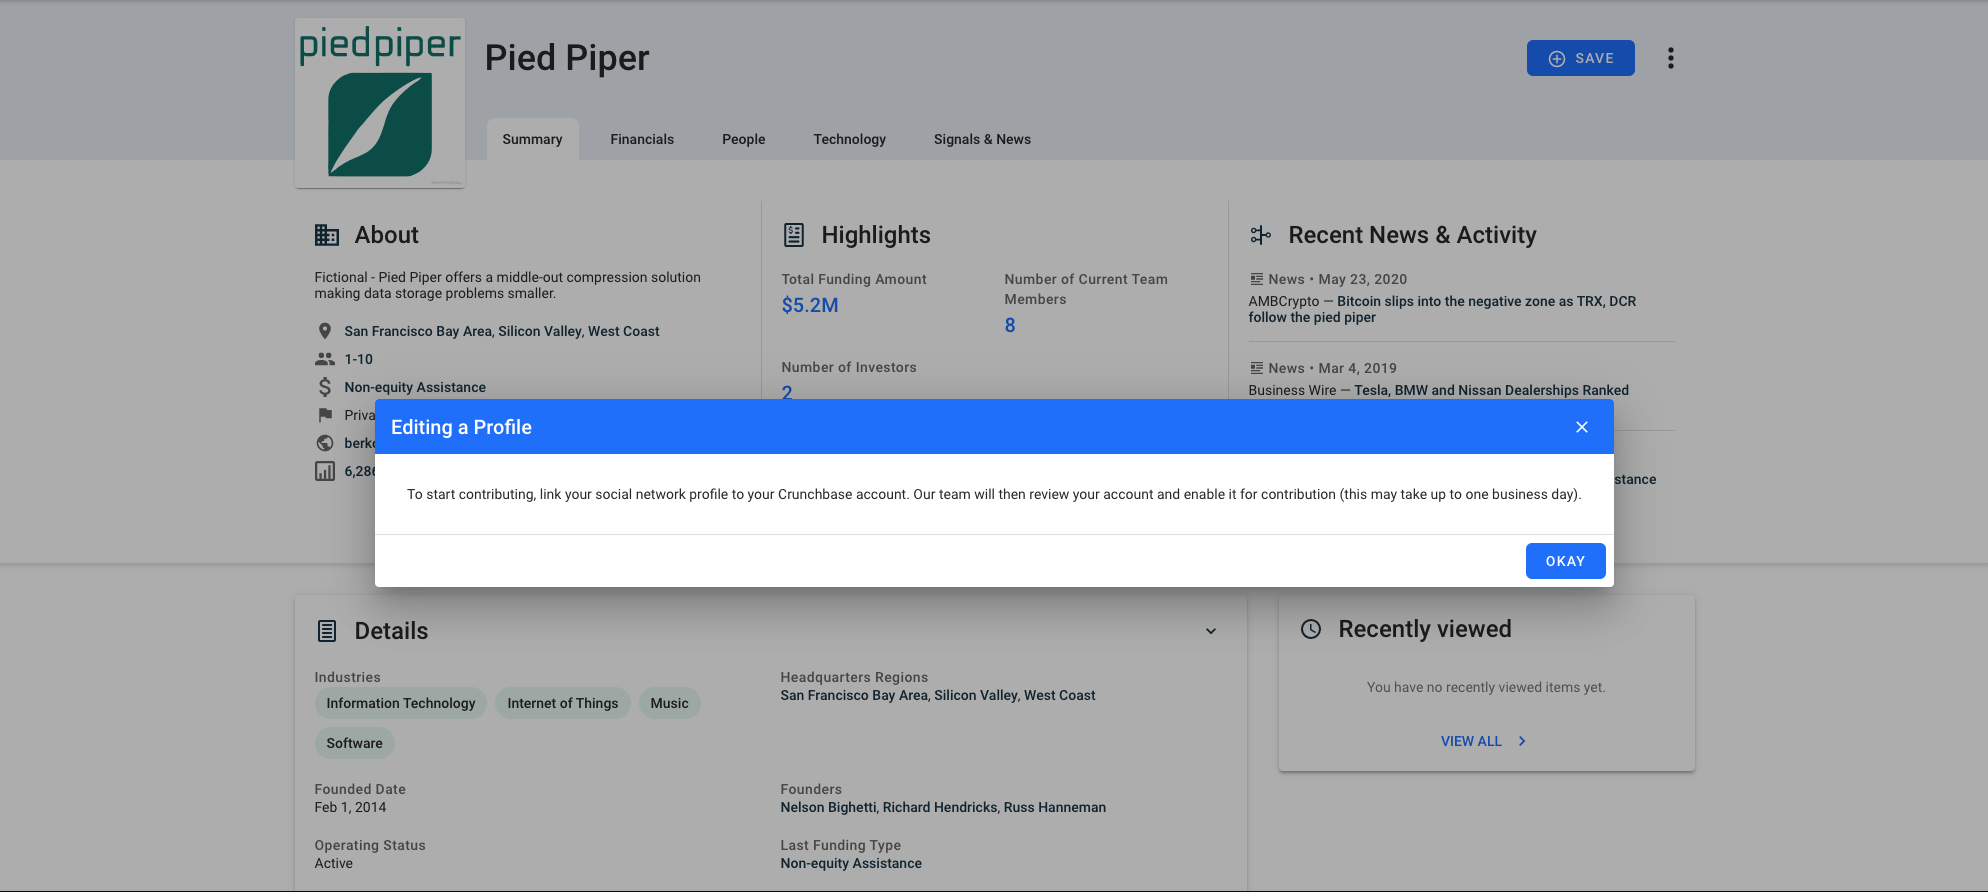Image resolution: width=1988 pixels, height=892 pixels.
Task: Open the three-dot more options menu
Action: tap(1670, 58)
